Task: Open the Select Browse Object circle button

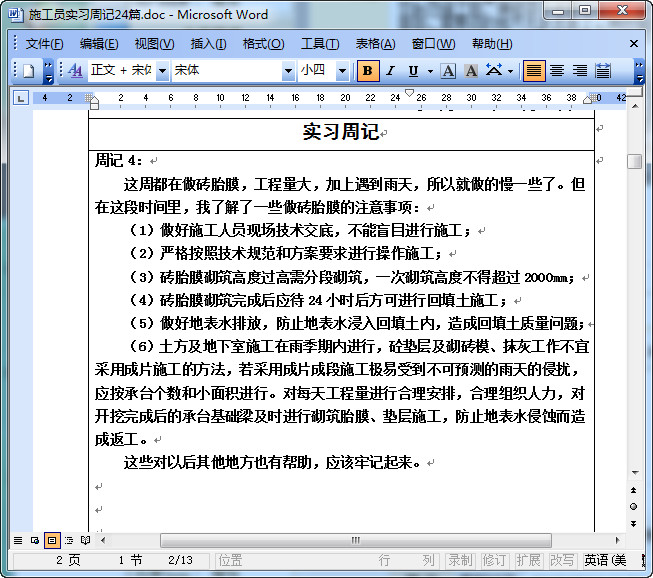Action: point(633,506)
